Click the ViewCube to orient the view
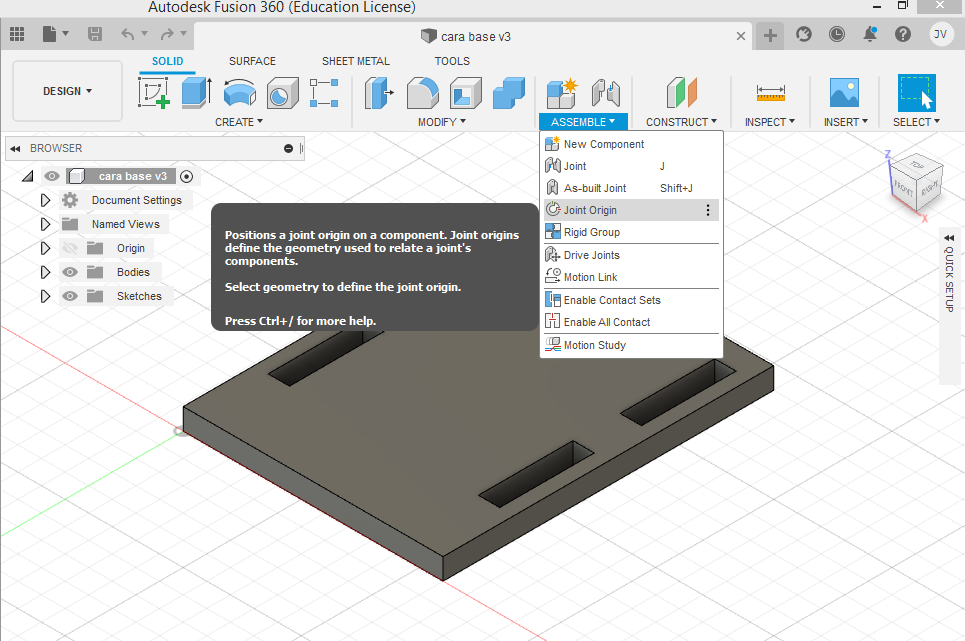Viewport: 965px width, 641px height. [x=916, y=184]
